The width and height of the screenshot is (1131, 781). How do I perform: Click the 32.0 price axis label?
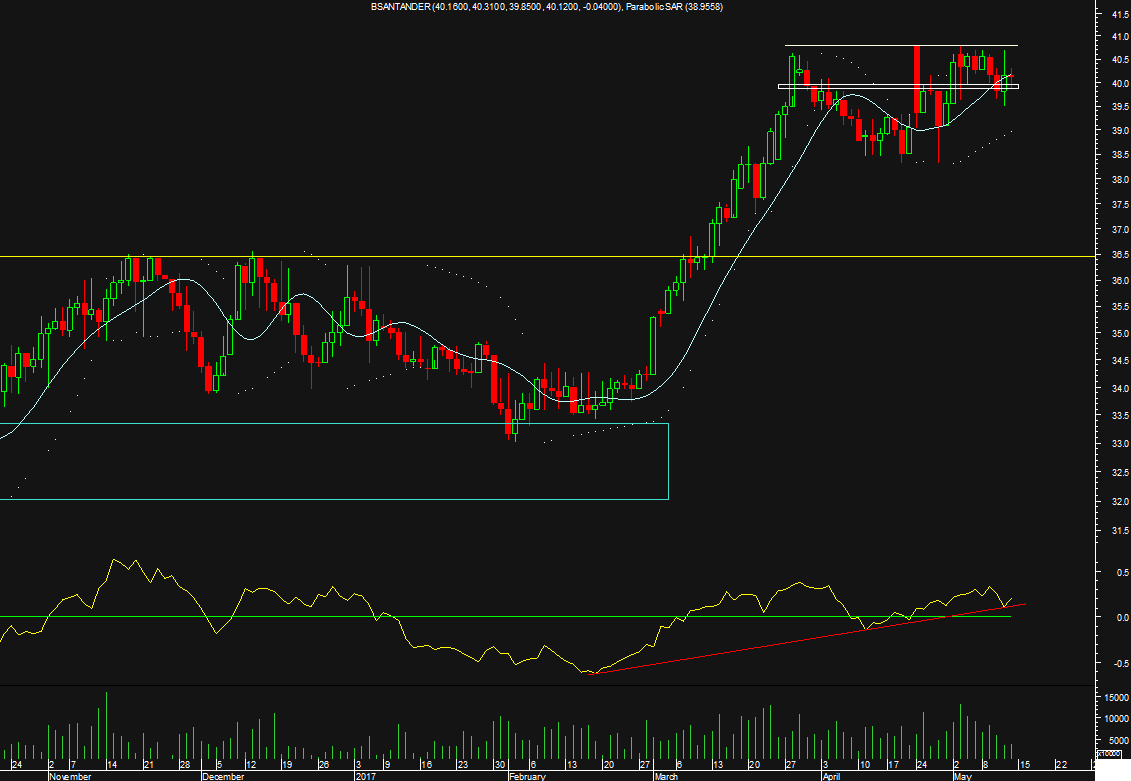[1120, 501]
